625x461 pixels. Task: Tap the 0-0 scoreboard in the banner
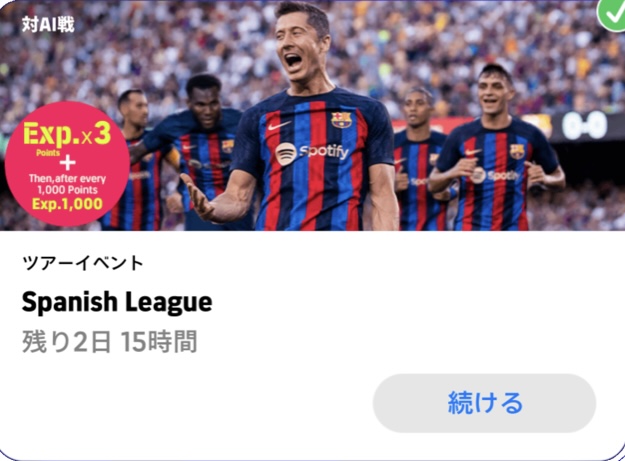pos(585,125)
